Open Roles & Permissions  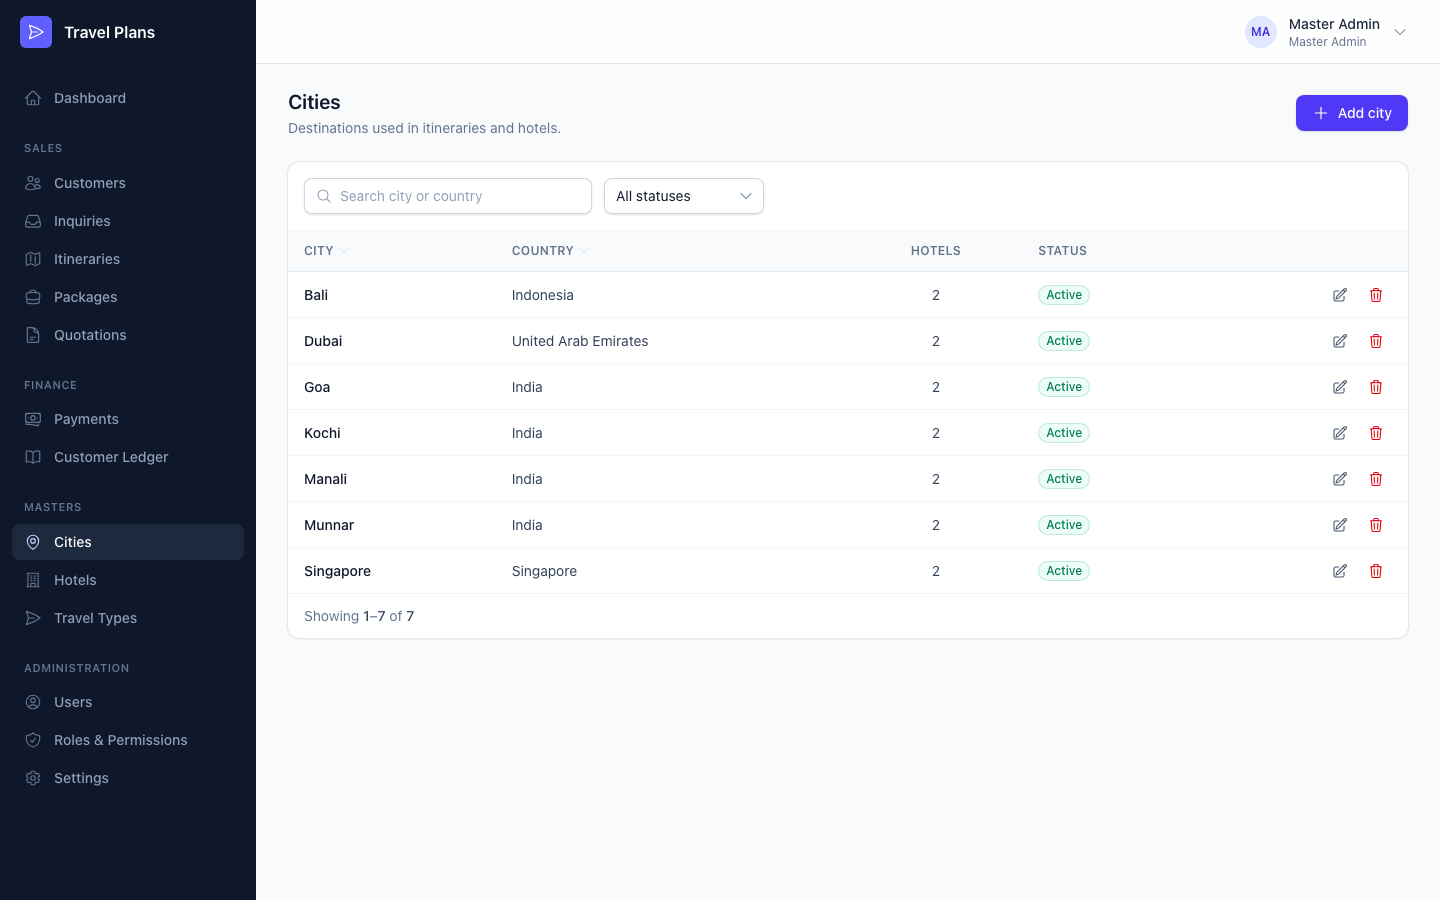point(128,740)
